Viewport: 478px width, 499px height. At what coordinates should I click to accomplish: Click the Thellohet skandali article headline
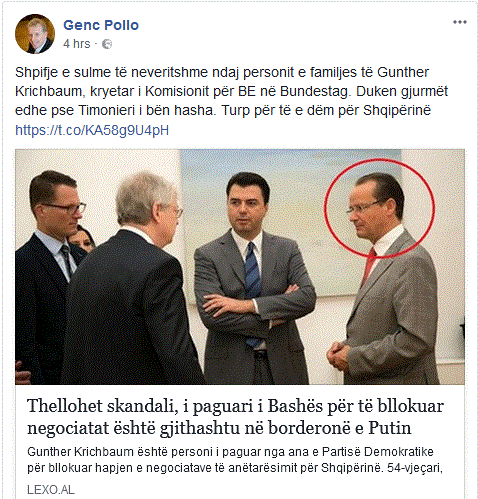coord(235,417)
